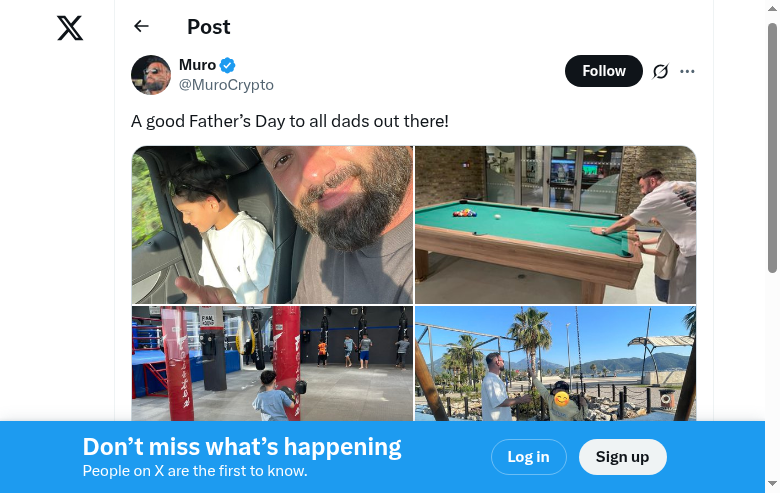Click "Don't miss what's happening" banner text
Image resolution: width=780 pixels, height=493 pixels.
(x=242, y=447)
